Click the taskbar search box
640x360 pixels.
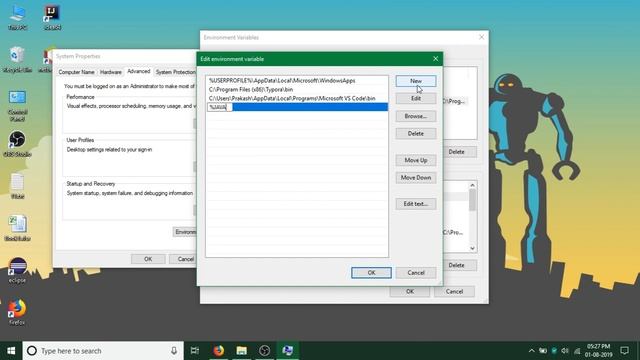tap(103, 351)
